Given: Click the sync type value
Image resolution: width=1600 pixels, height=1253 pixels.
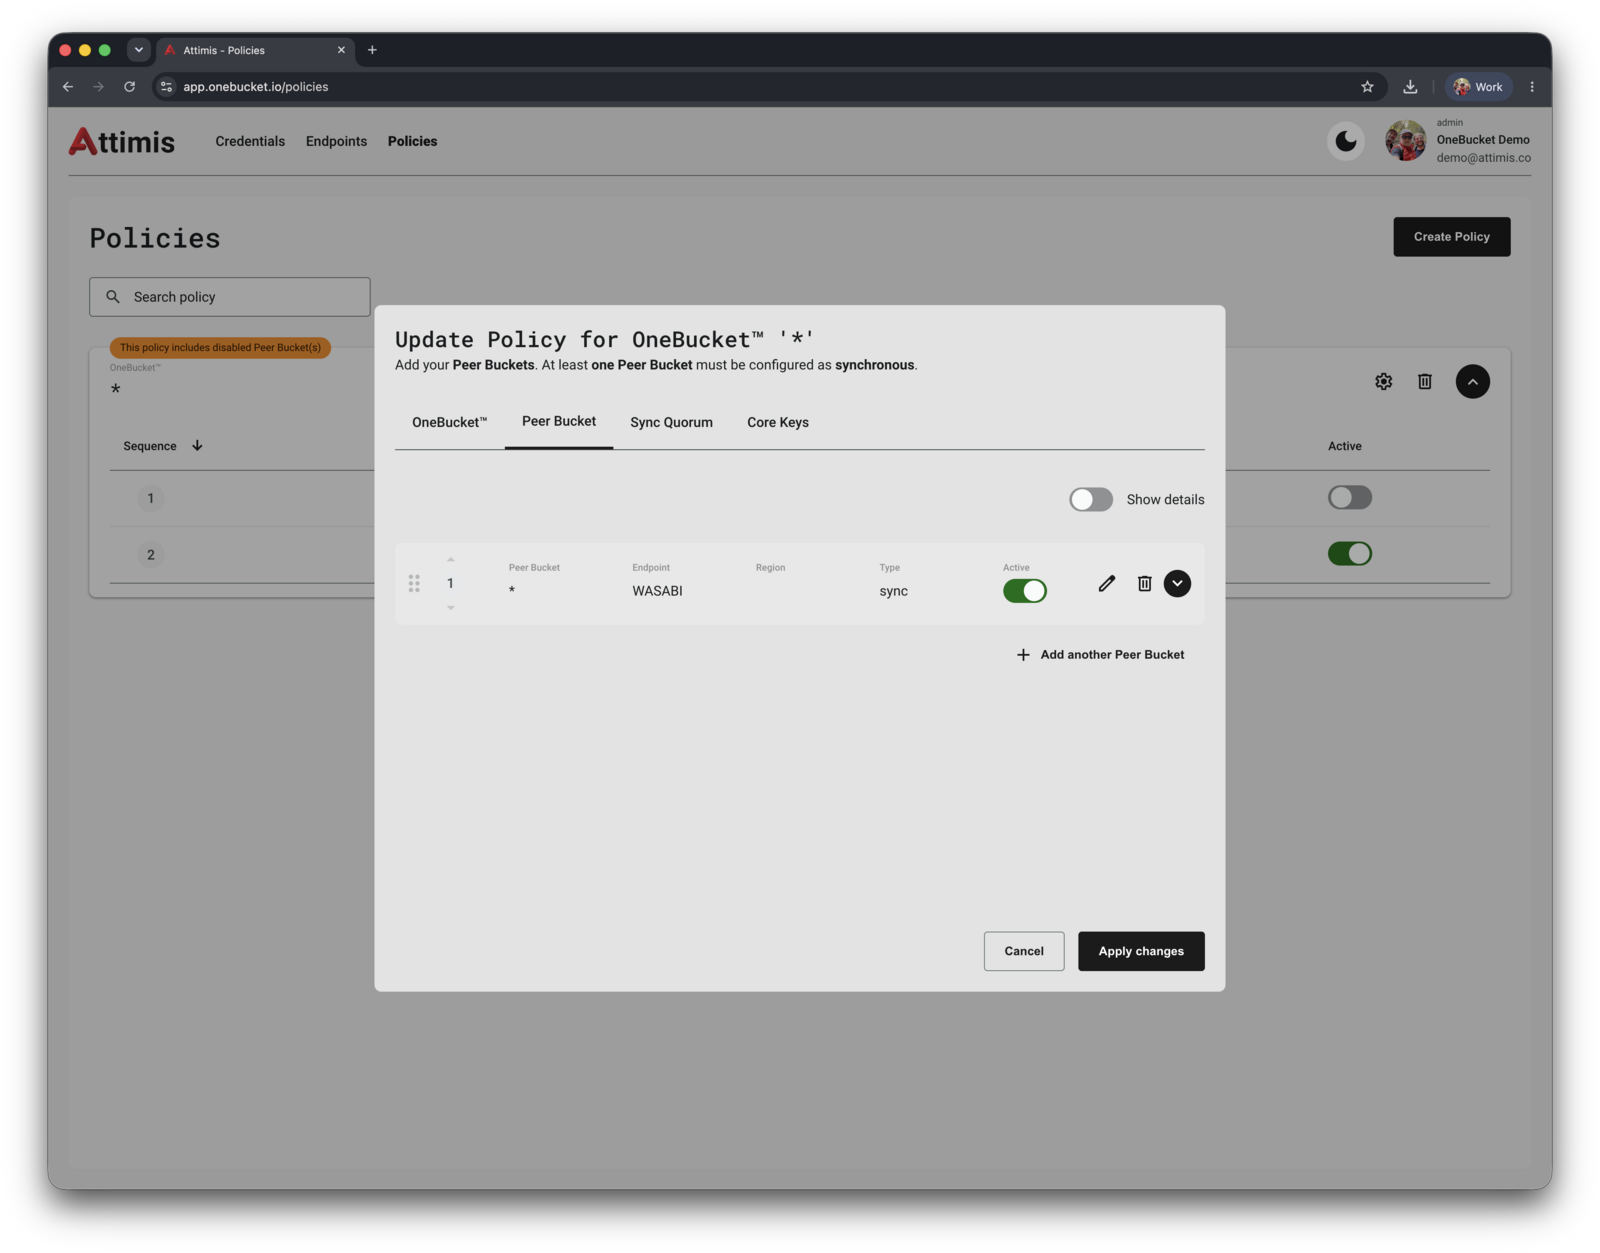Looking at the screenshot, I should coord(893,591).
